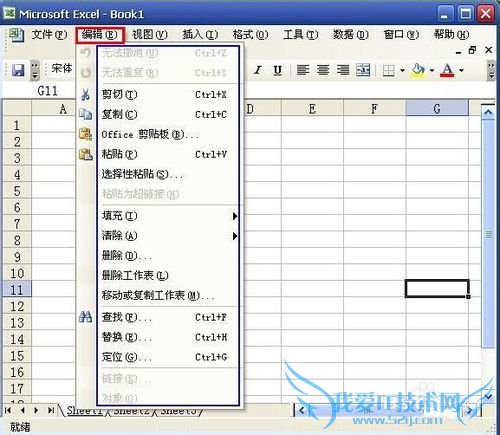Apply the red font color A
Image resolution: width=500 pixels, height=435 pixels.
click(447, 70)
